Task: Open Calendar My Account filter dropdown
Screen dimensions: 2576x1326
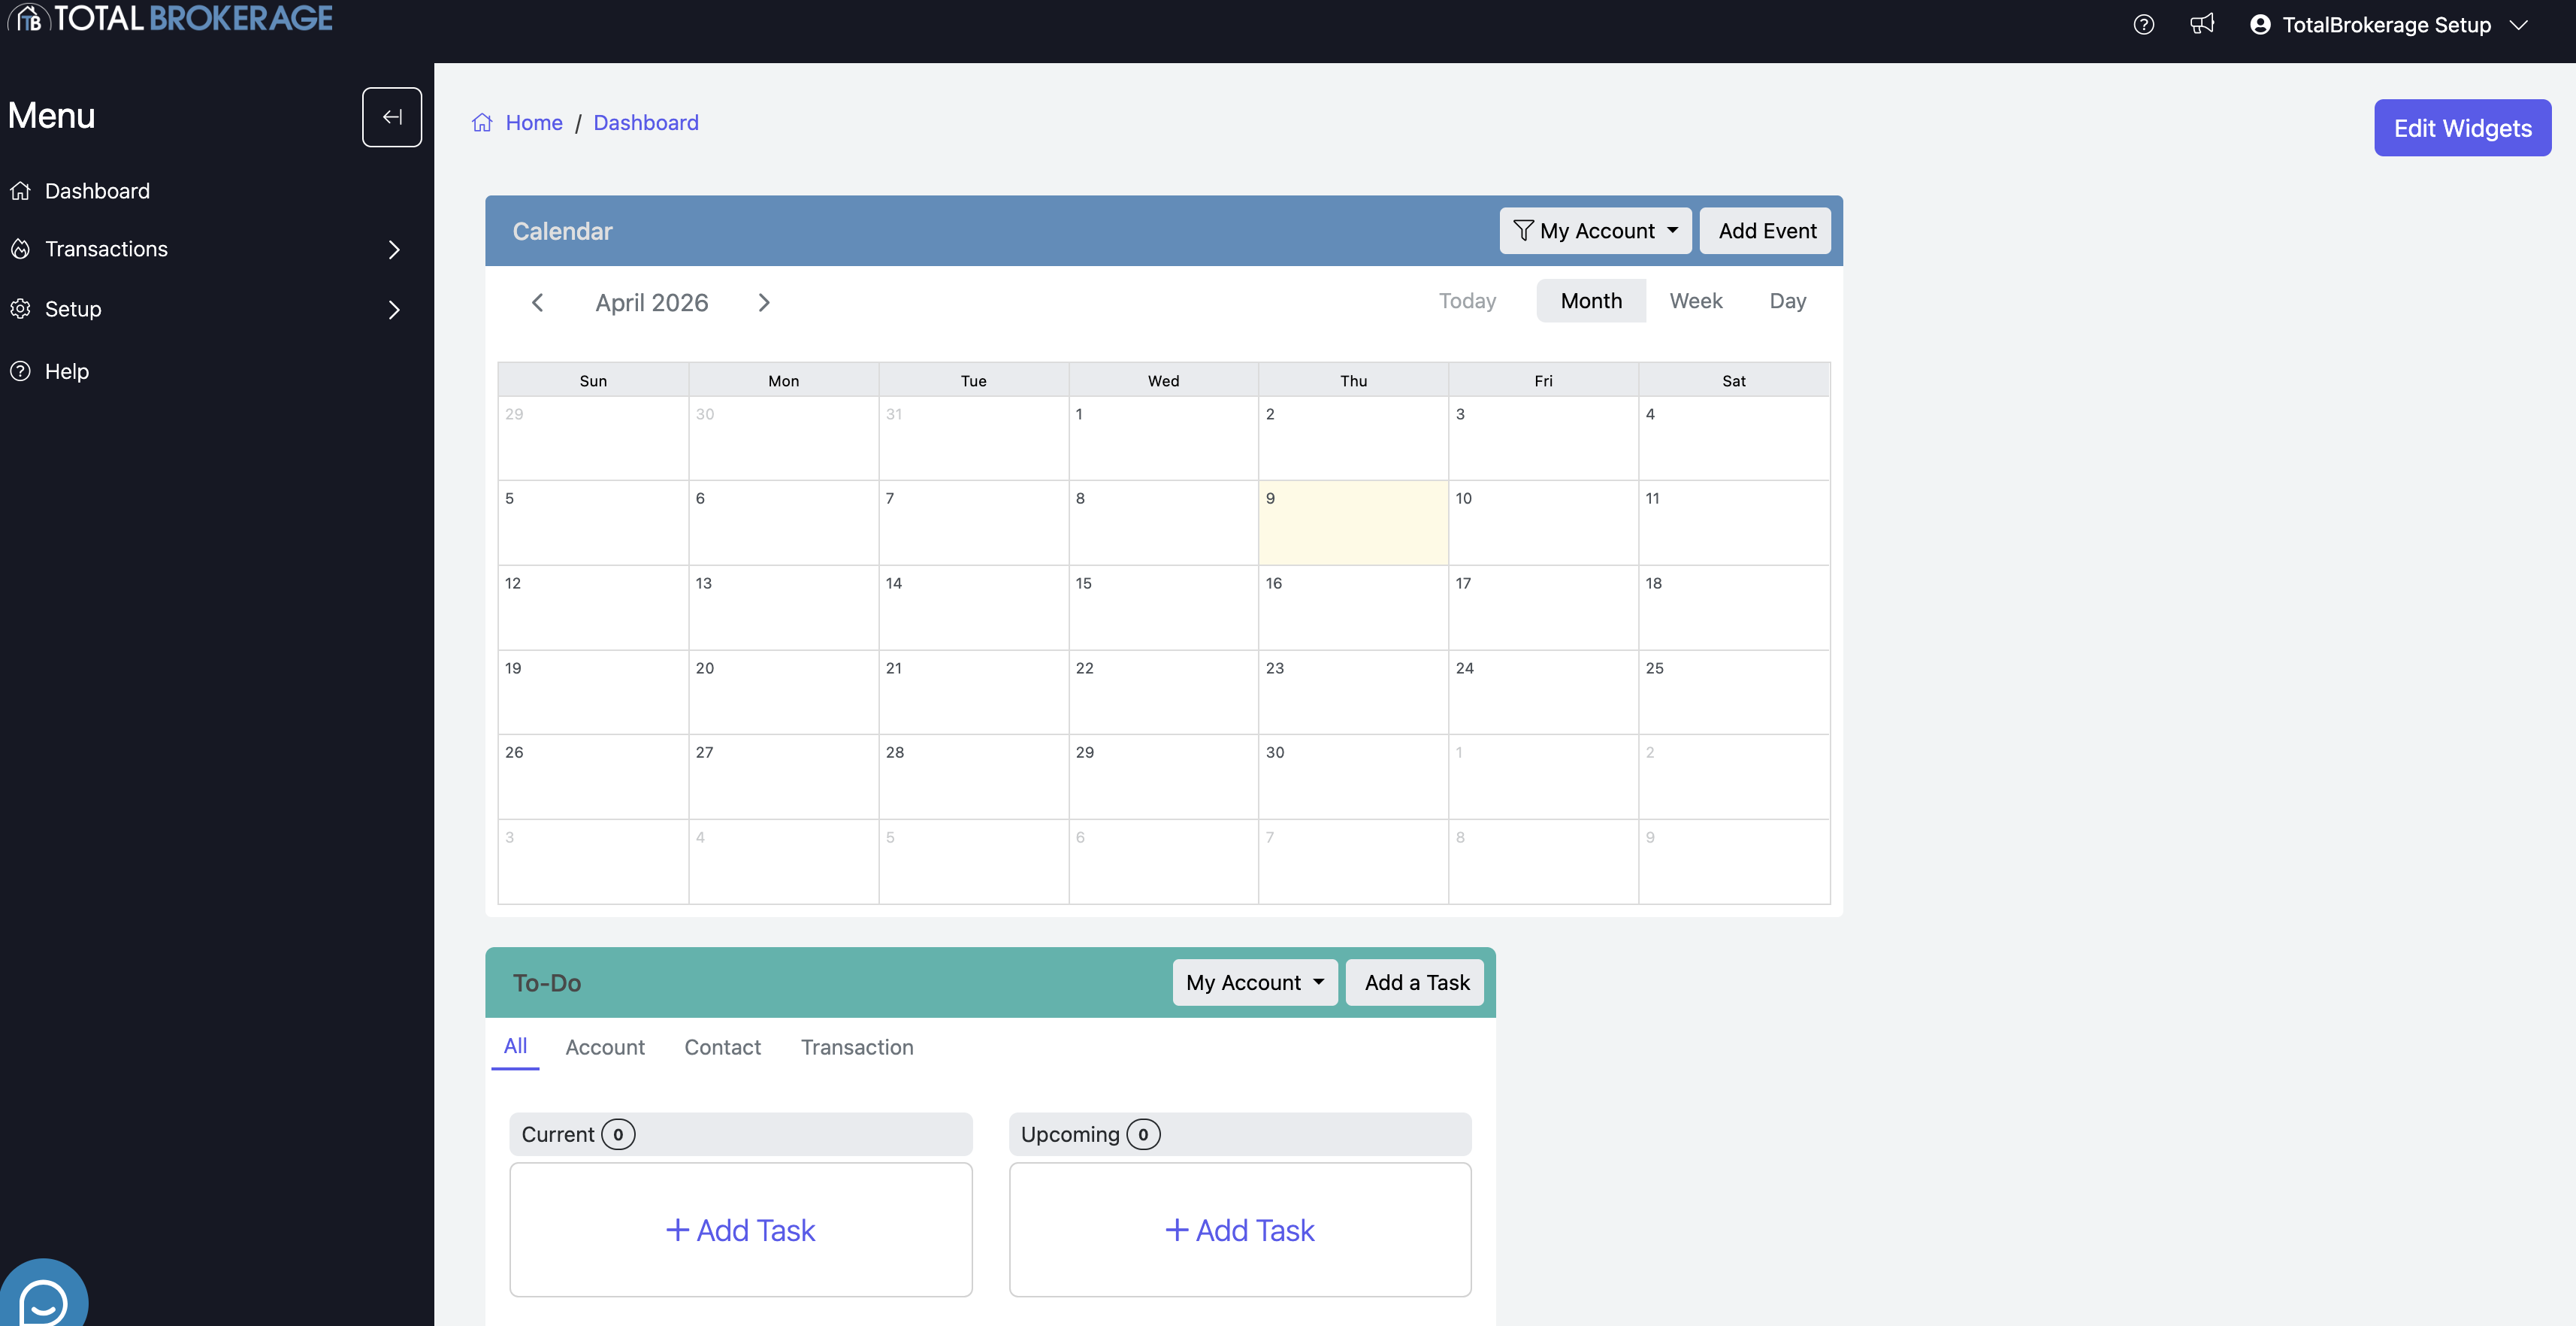Action: tap(1595, 231)
